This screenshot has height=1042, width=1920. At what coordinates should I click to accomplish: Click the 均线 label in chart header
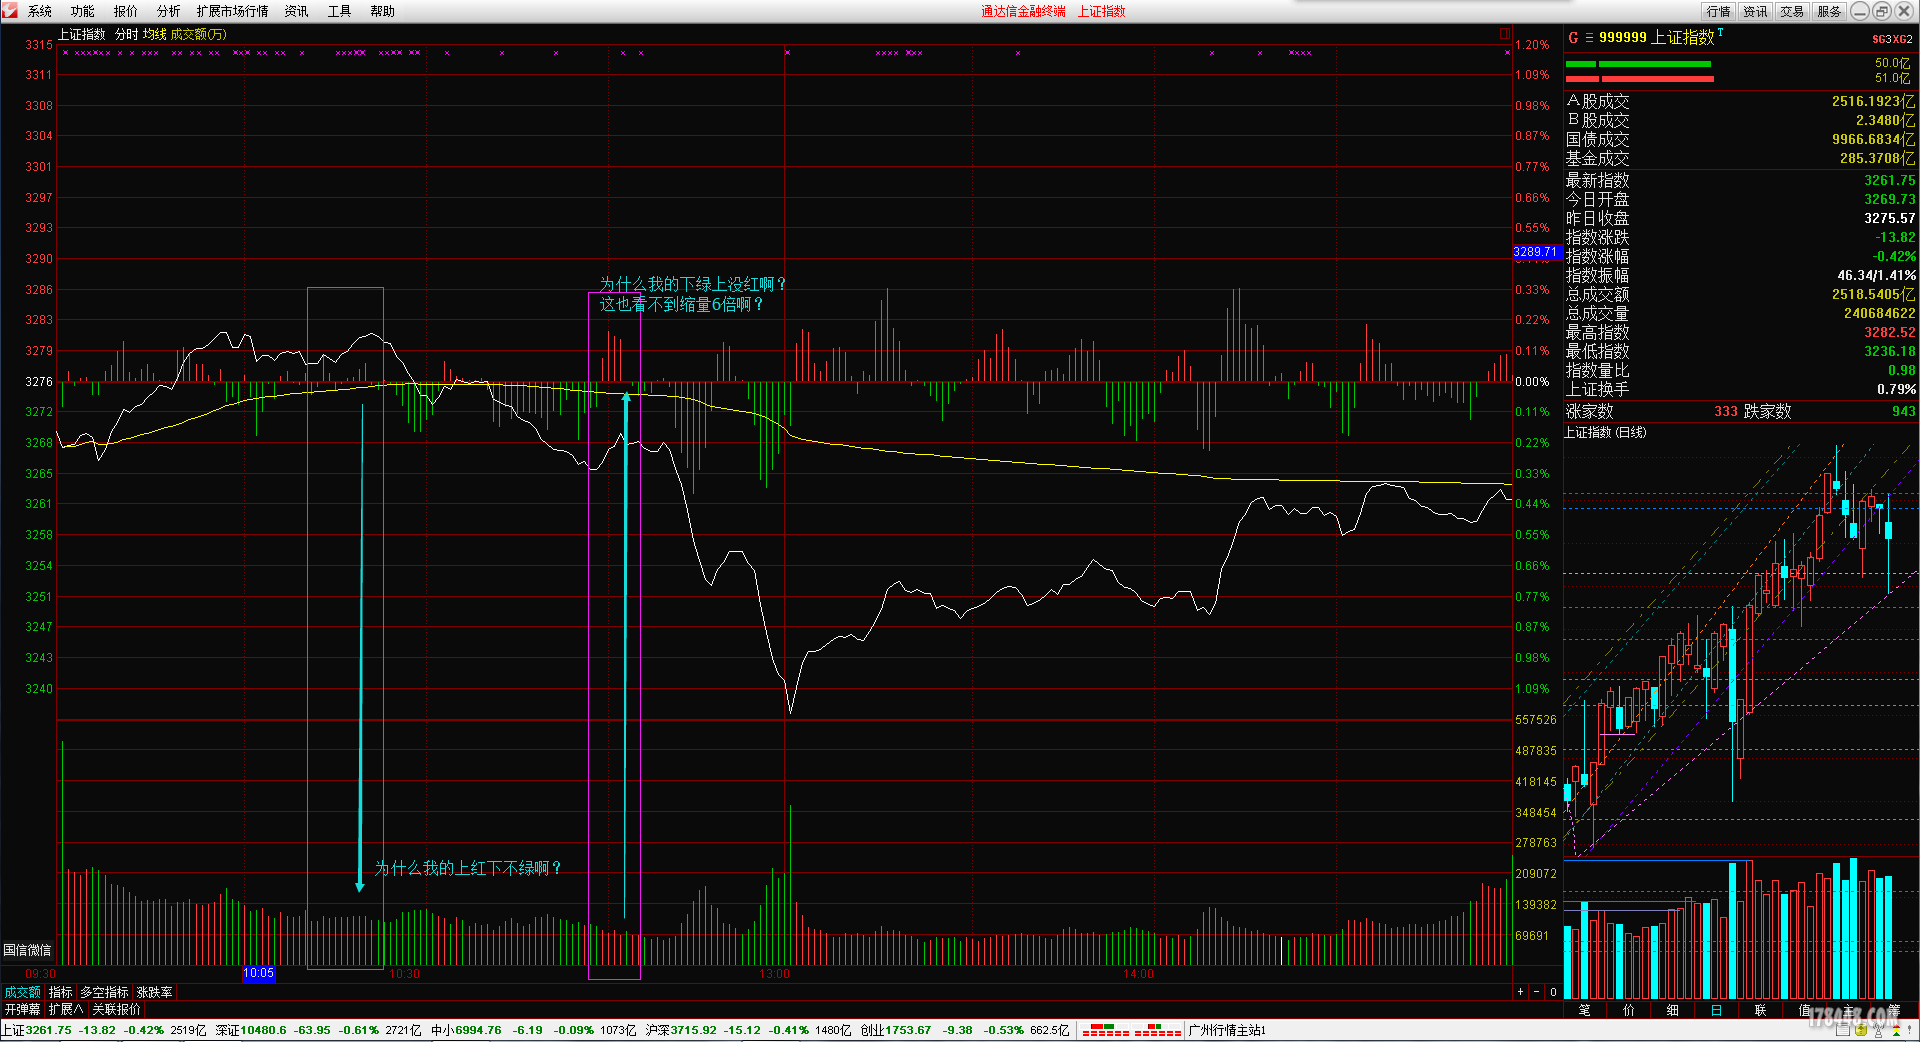155,34
